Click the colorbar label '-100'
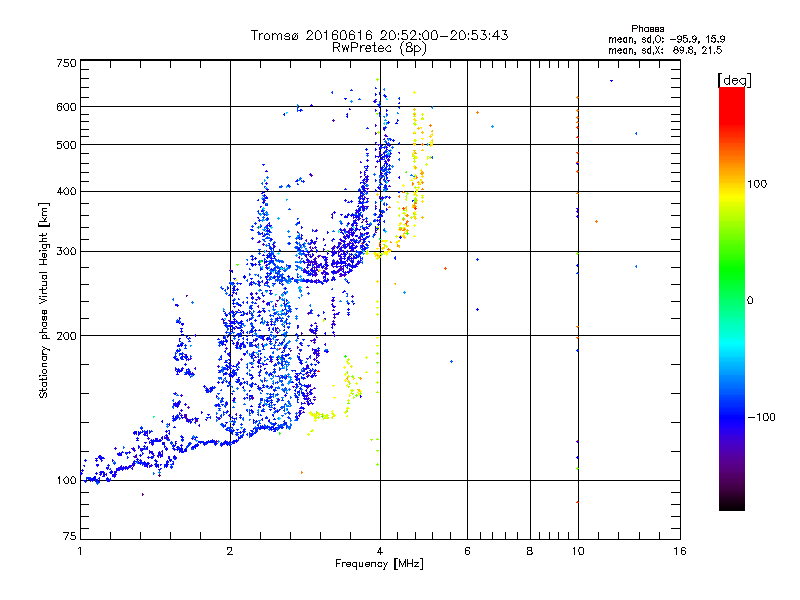Image resolution: width=800 pixels, height=600 pixels. coord(761,417)
